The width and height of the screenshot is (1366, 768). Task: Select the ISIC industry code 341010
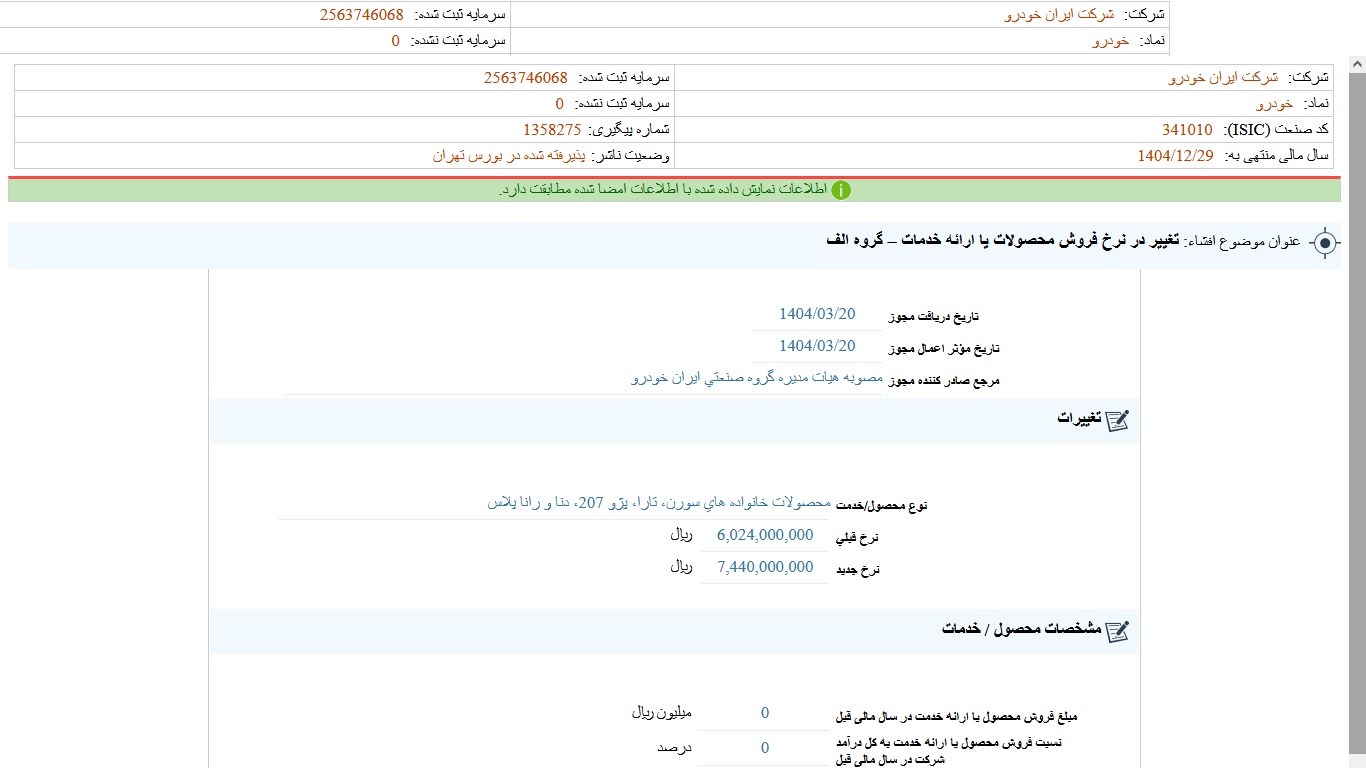point(1187,130)
